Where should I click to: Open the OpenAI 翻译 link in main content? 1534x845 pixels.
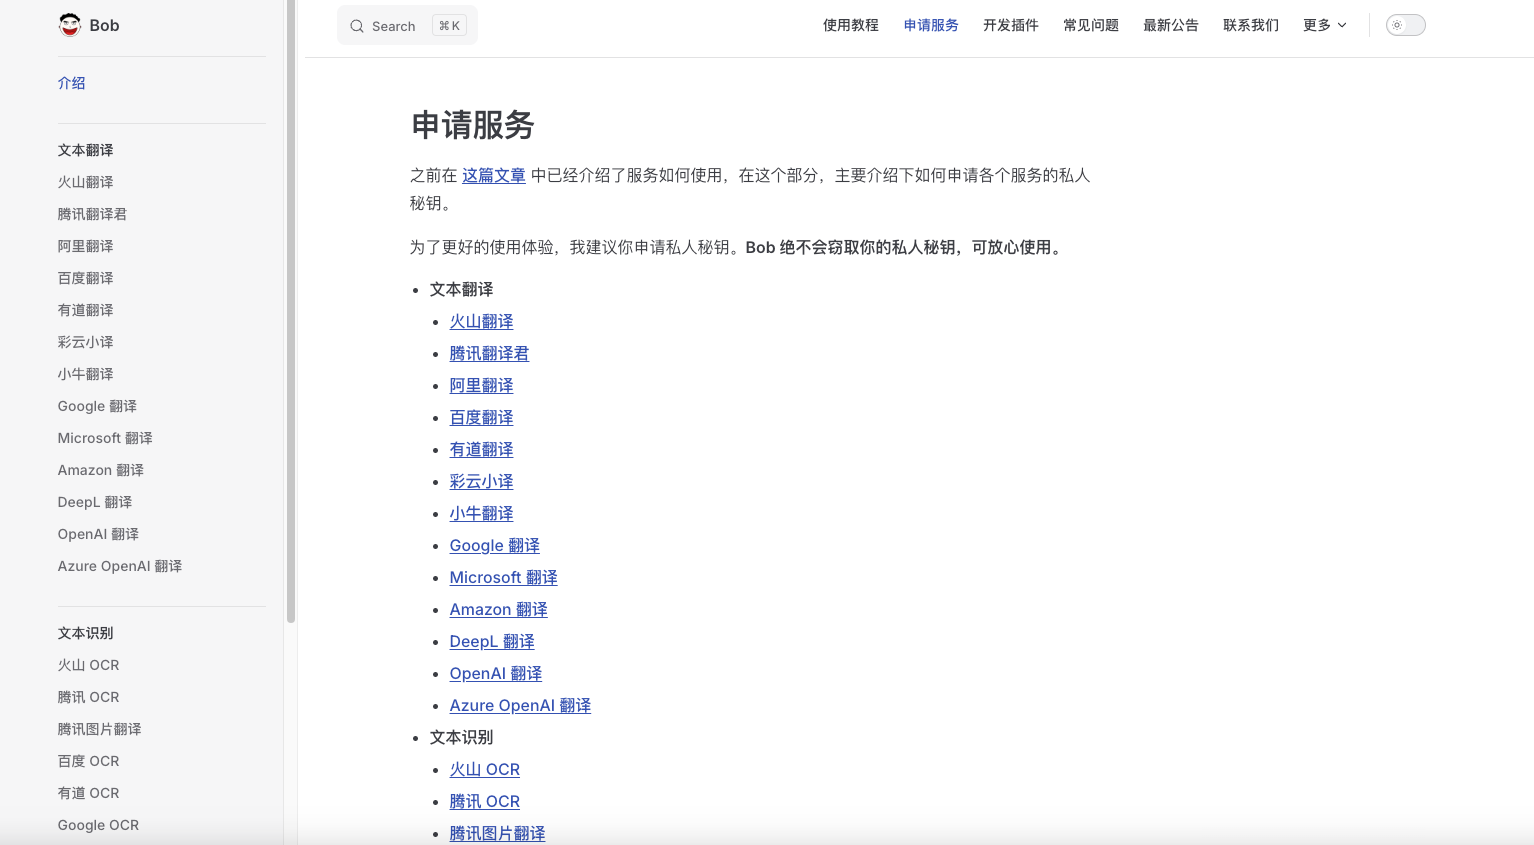[x=495, y=673]
